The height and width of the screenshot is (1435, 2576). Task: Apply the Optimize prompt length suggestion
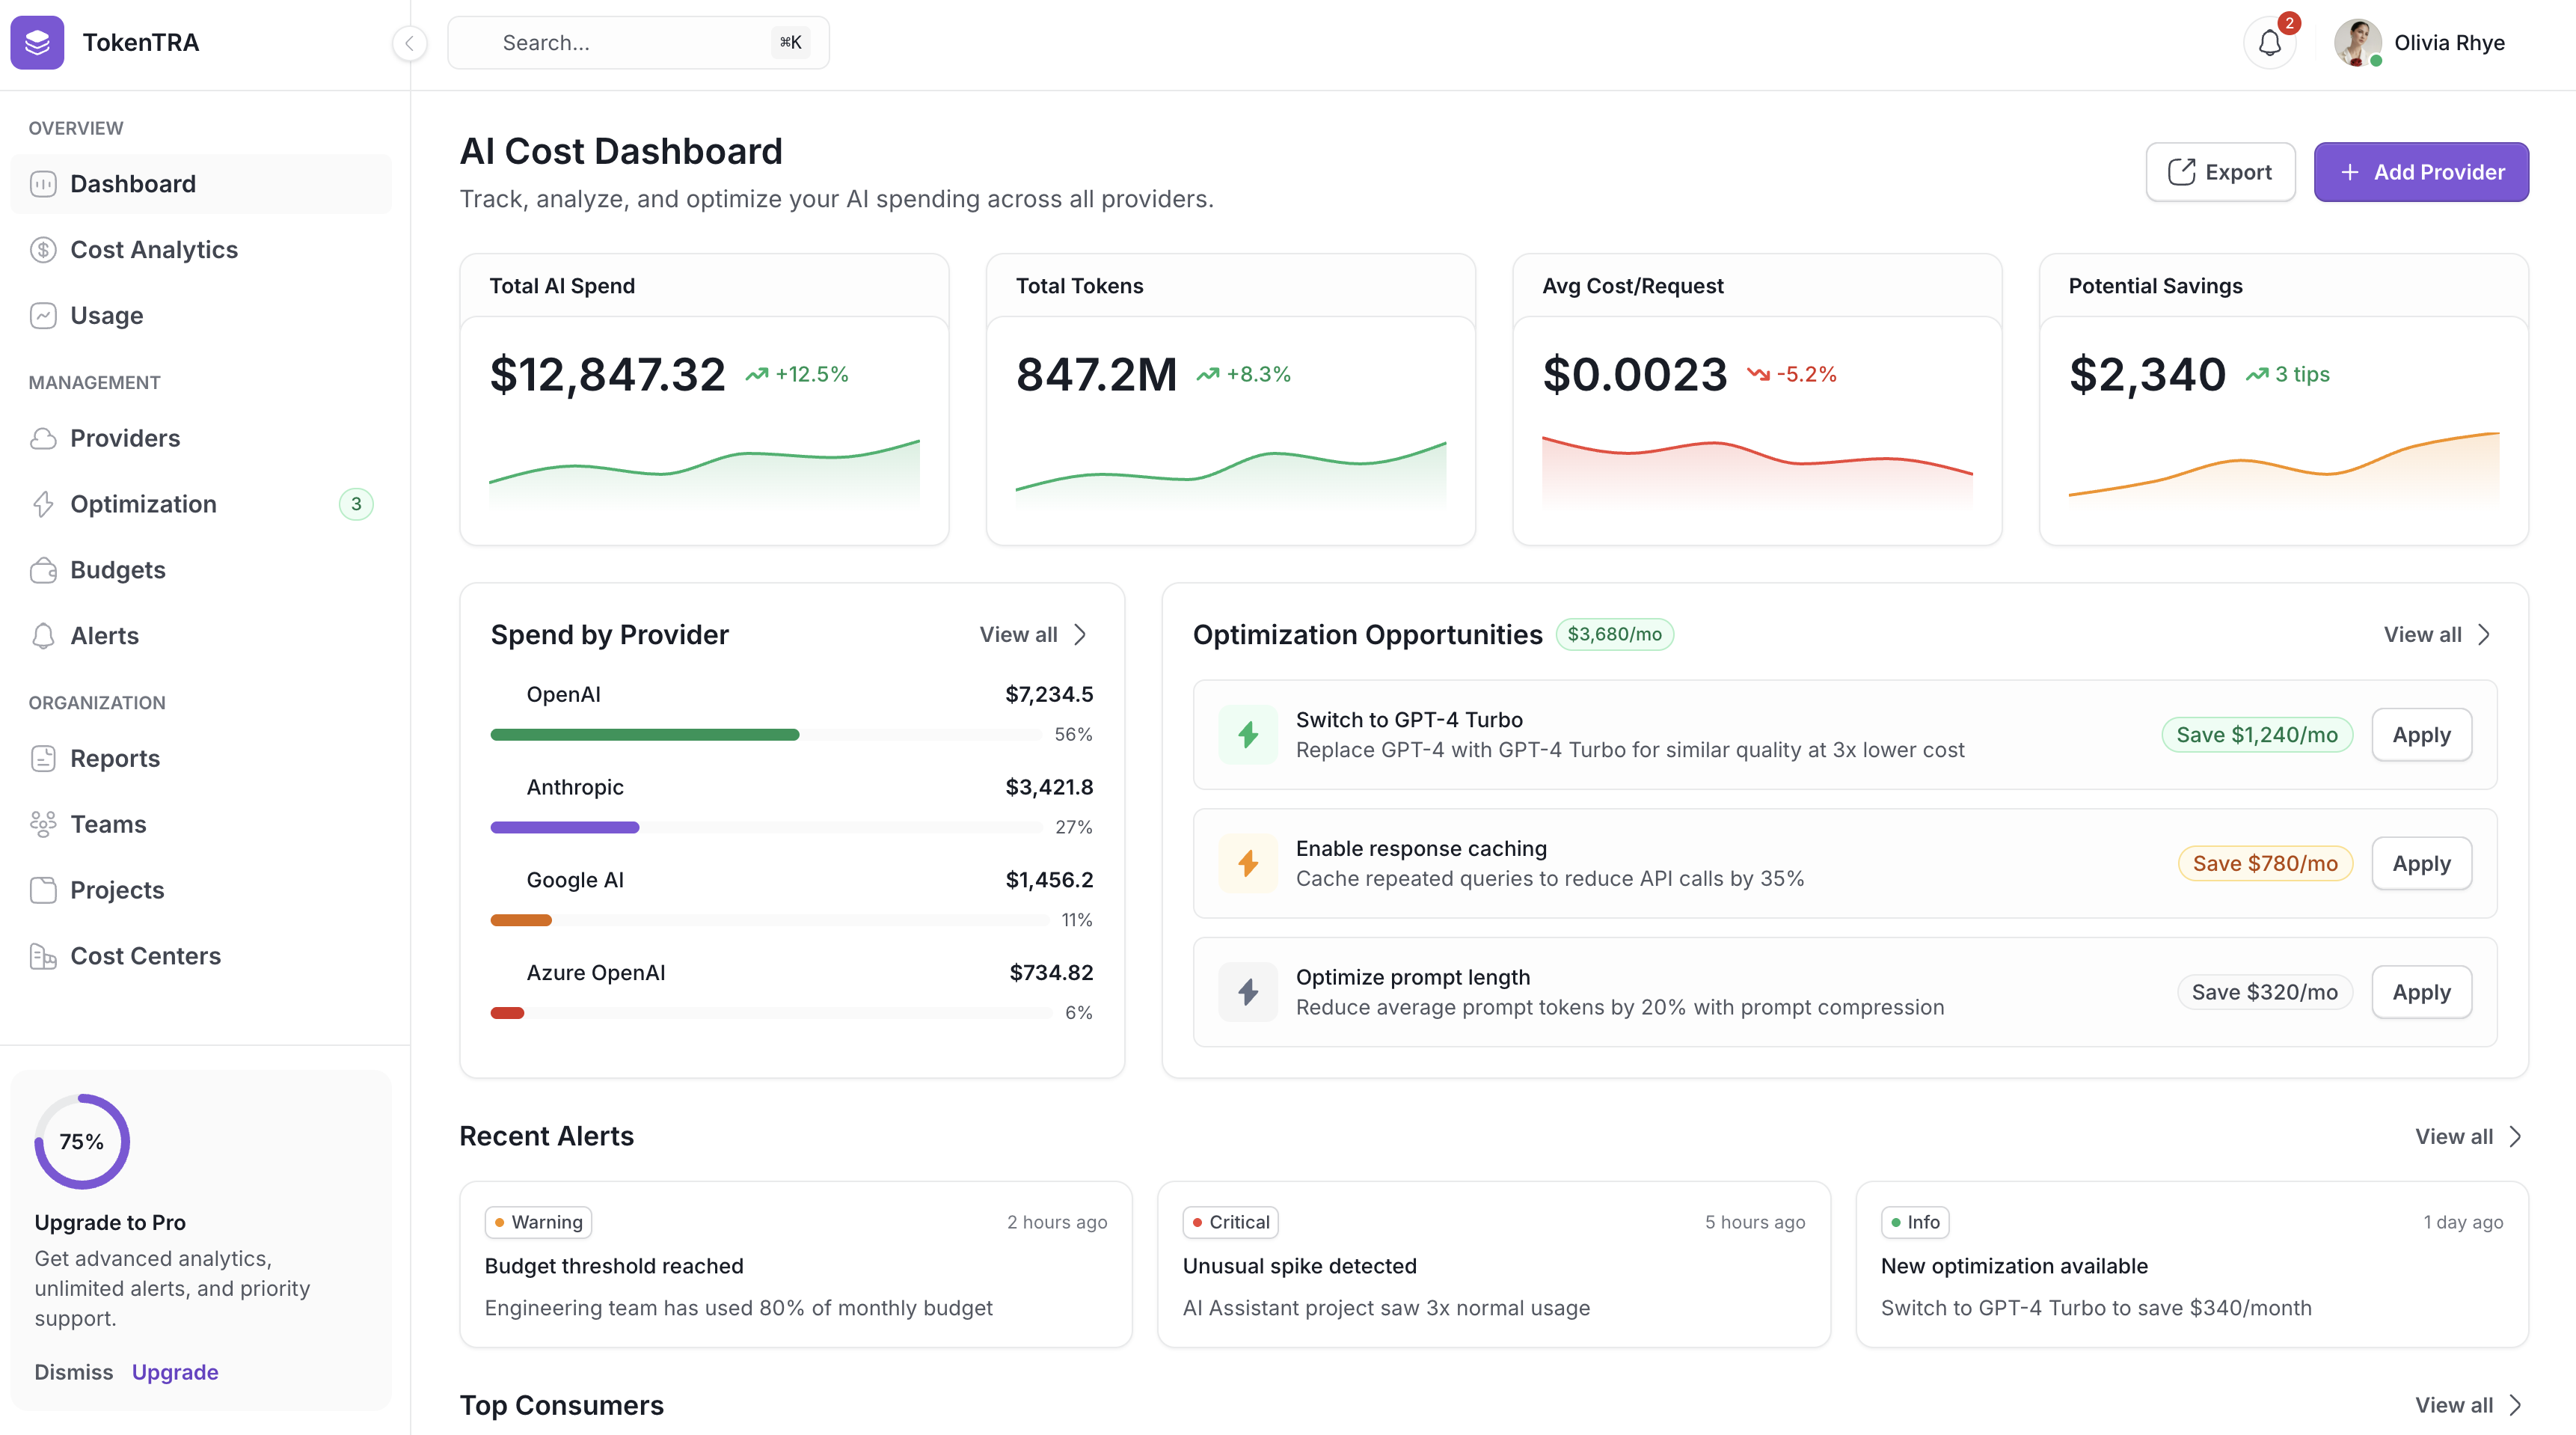pyautogui.click(x=2421, y=992)
